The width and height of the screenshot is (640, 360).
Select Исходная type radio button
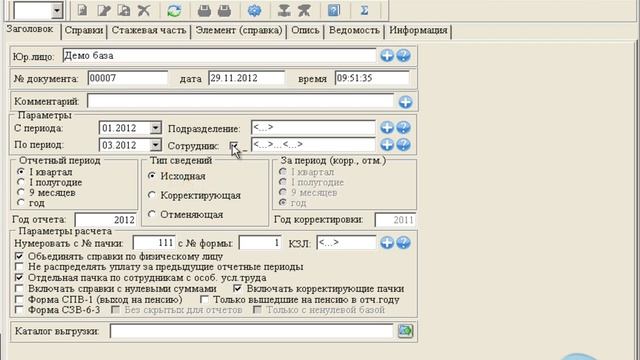point(152,176)
